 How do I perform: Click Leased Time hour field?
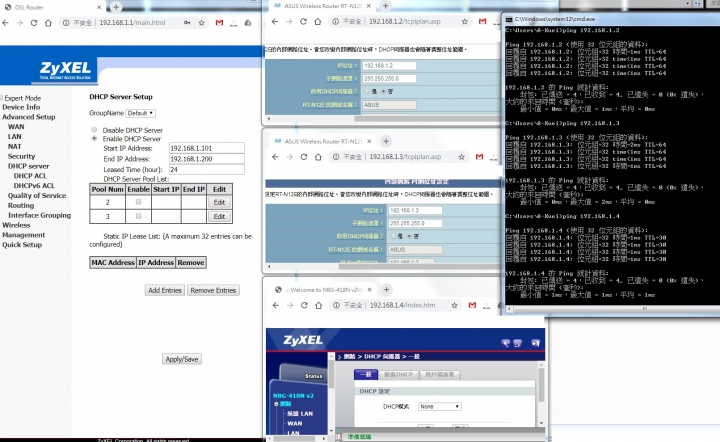(x=207, y=169)
